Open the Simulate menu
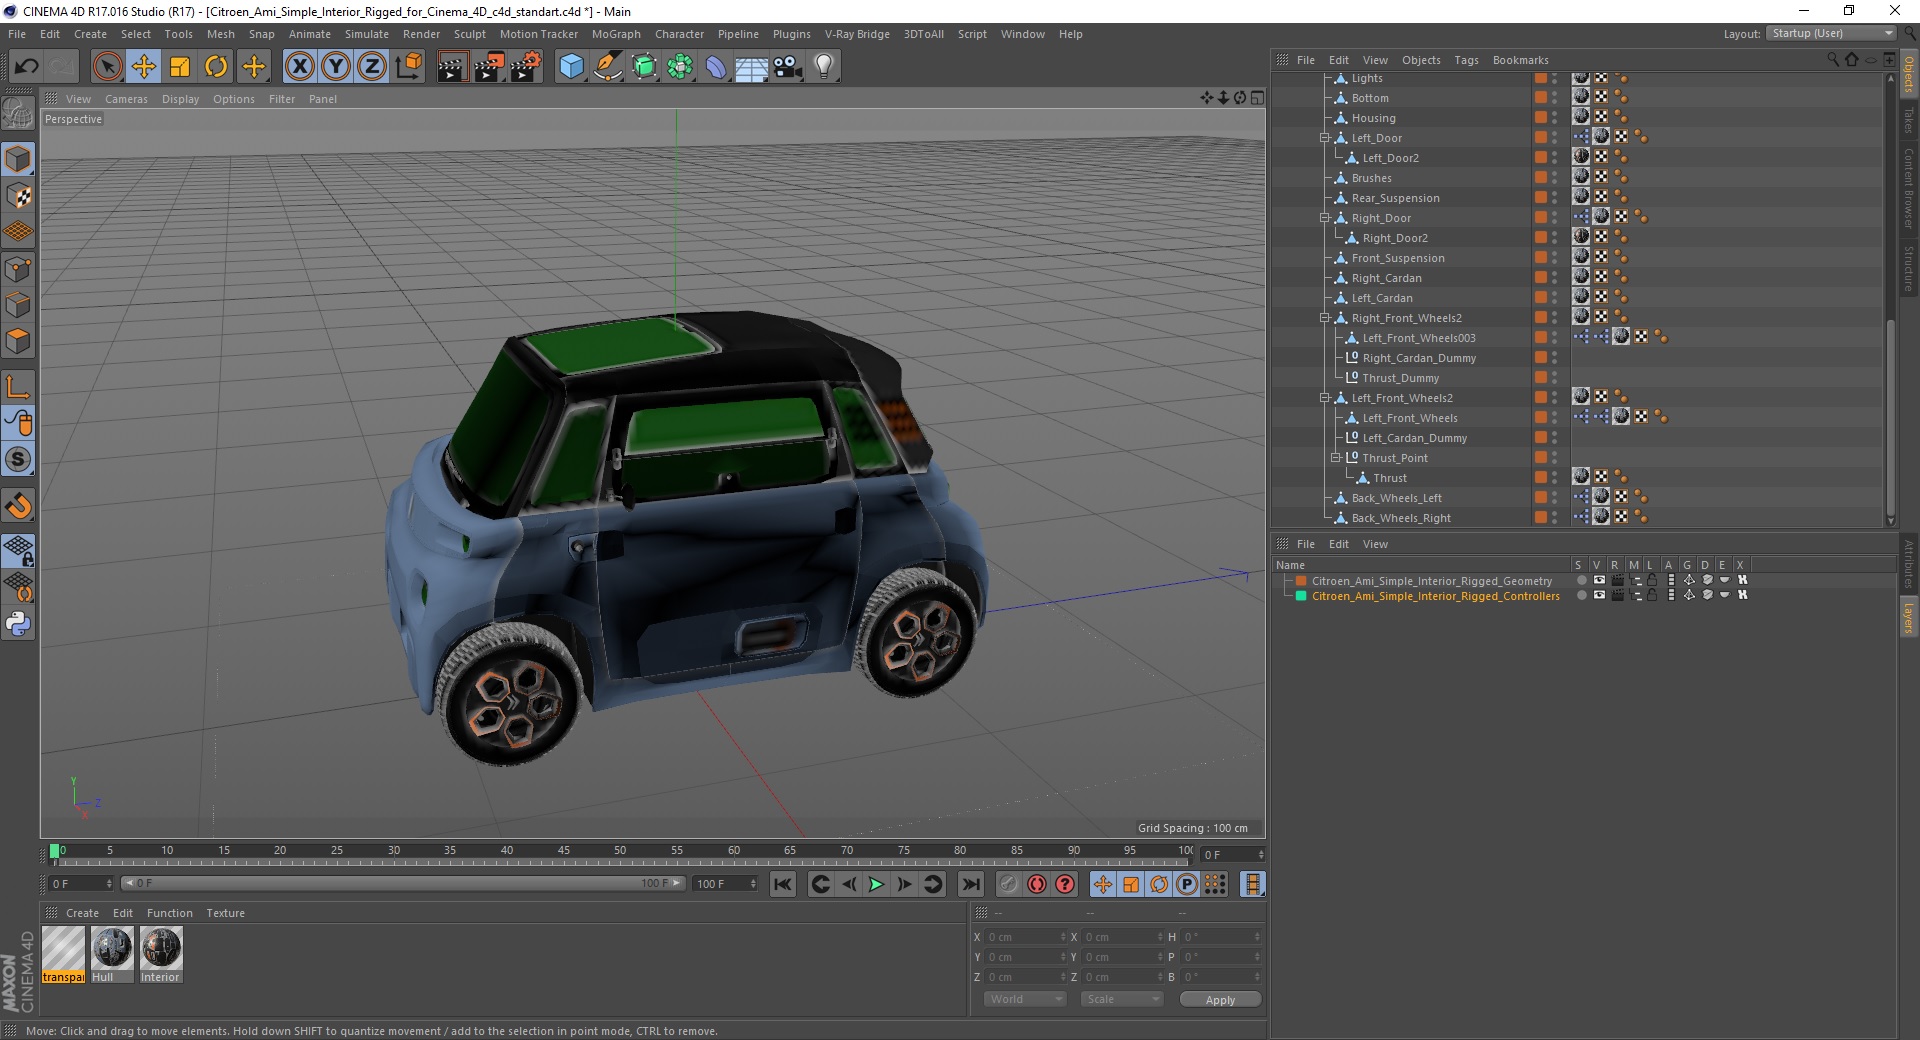The width and height of the screenshot is (1920, 1040). click(x=366, y=34)
